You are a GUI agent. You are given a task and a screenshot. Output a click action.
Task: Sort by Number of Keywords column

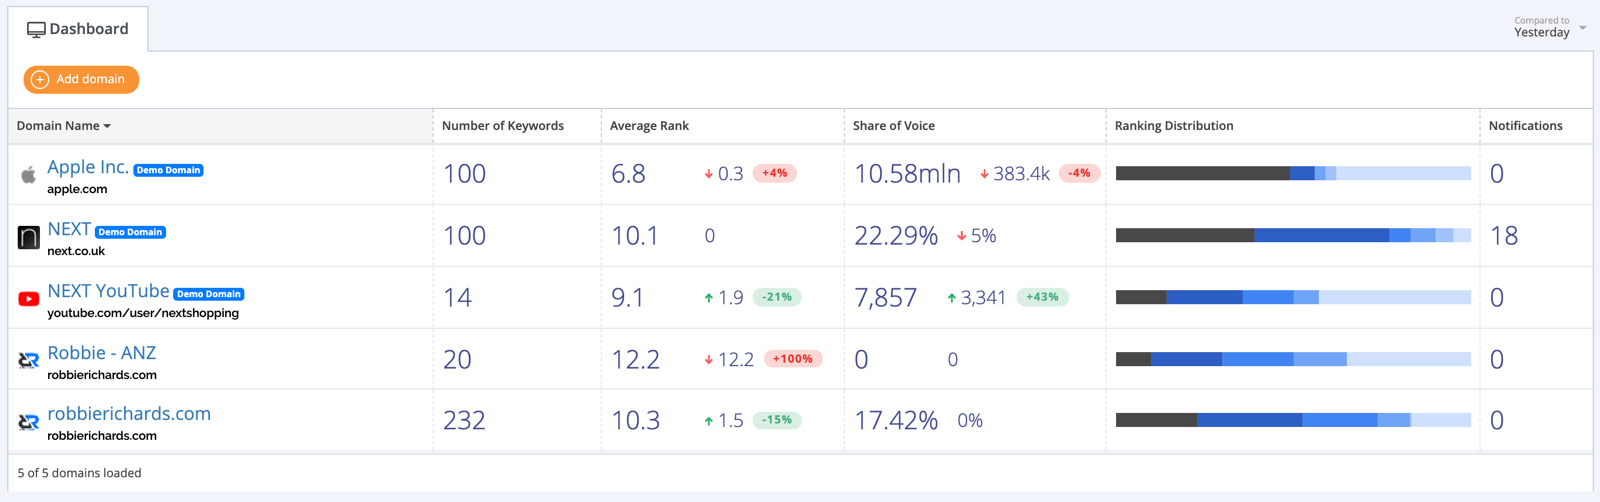coord(502,126)
